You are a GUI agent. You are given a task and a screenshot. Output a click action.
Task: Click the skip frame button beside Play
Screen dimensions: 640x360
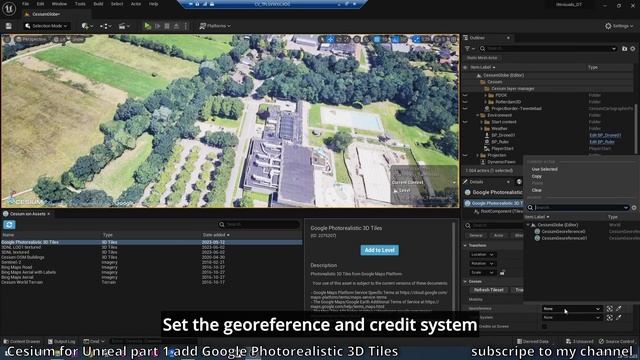click(157, 26)
